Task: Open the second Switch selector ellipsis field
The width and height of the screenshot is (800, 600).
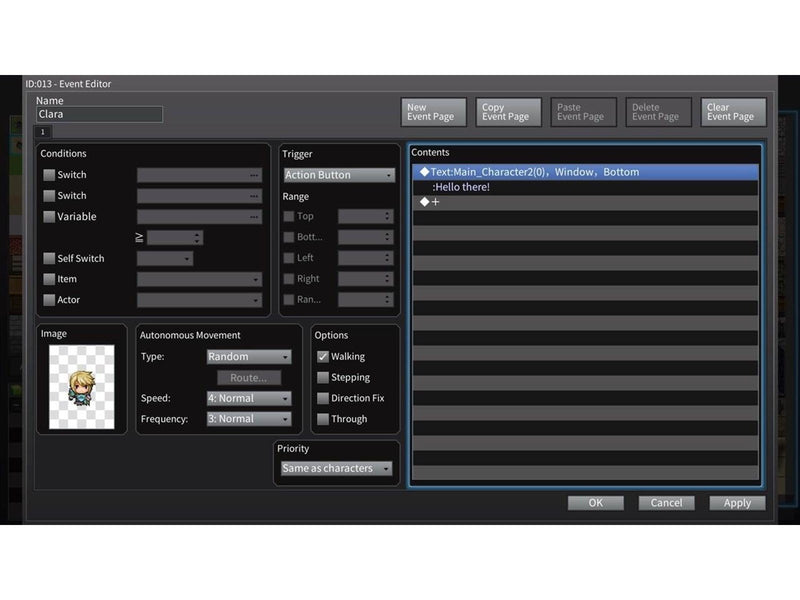Action: pos(199,196)
